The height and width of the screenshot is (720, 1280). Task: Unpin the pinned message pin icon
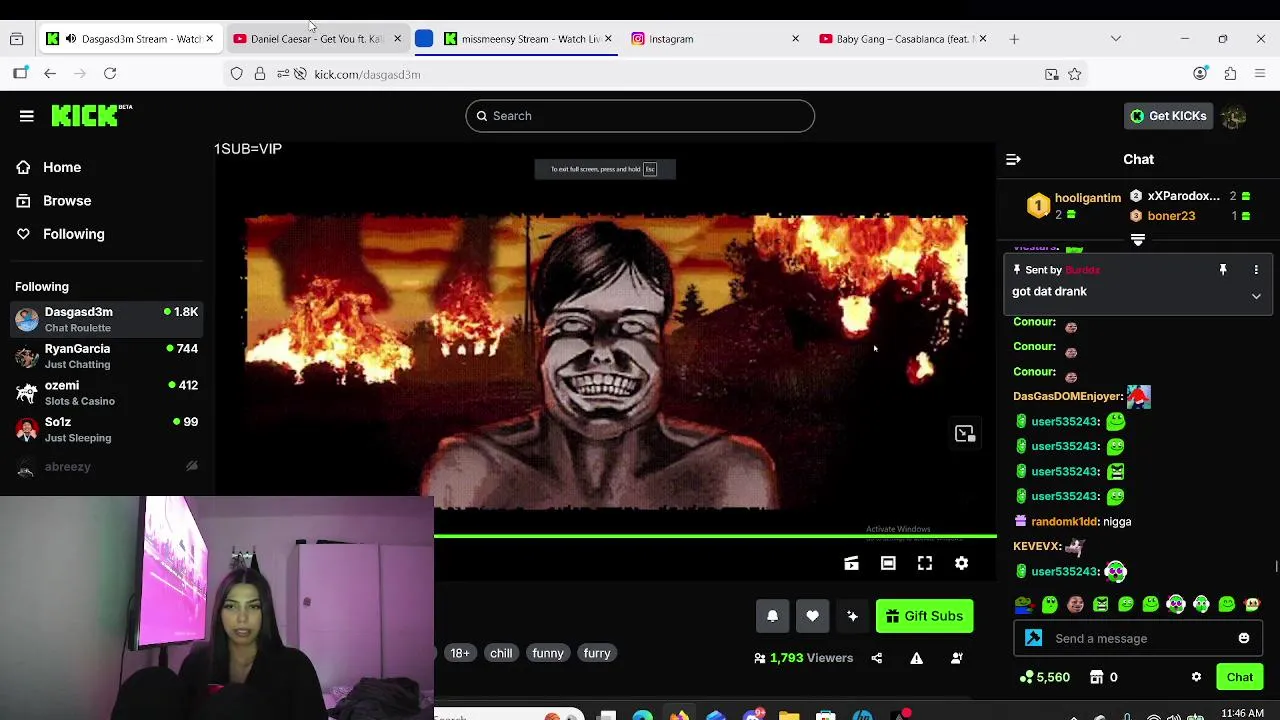tap(1223, 270)
